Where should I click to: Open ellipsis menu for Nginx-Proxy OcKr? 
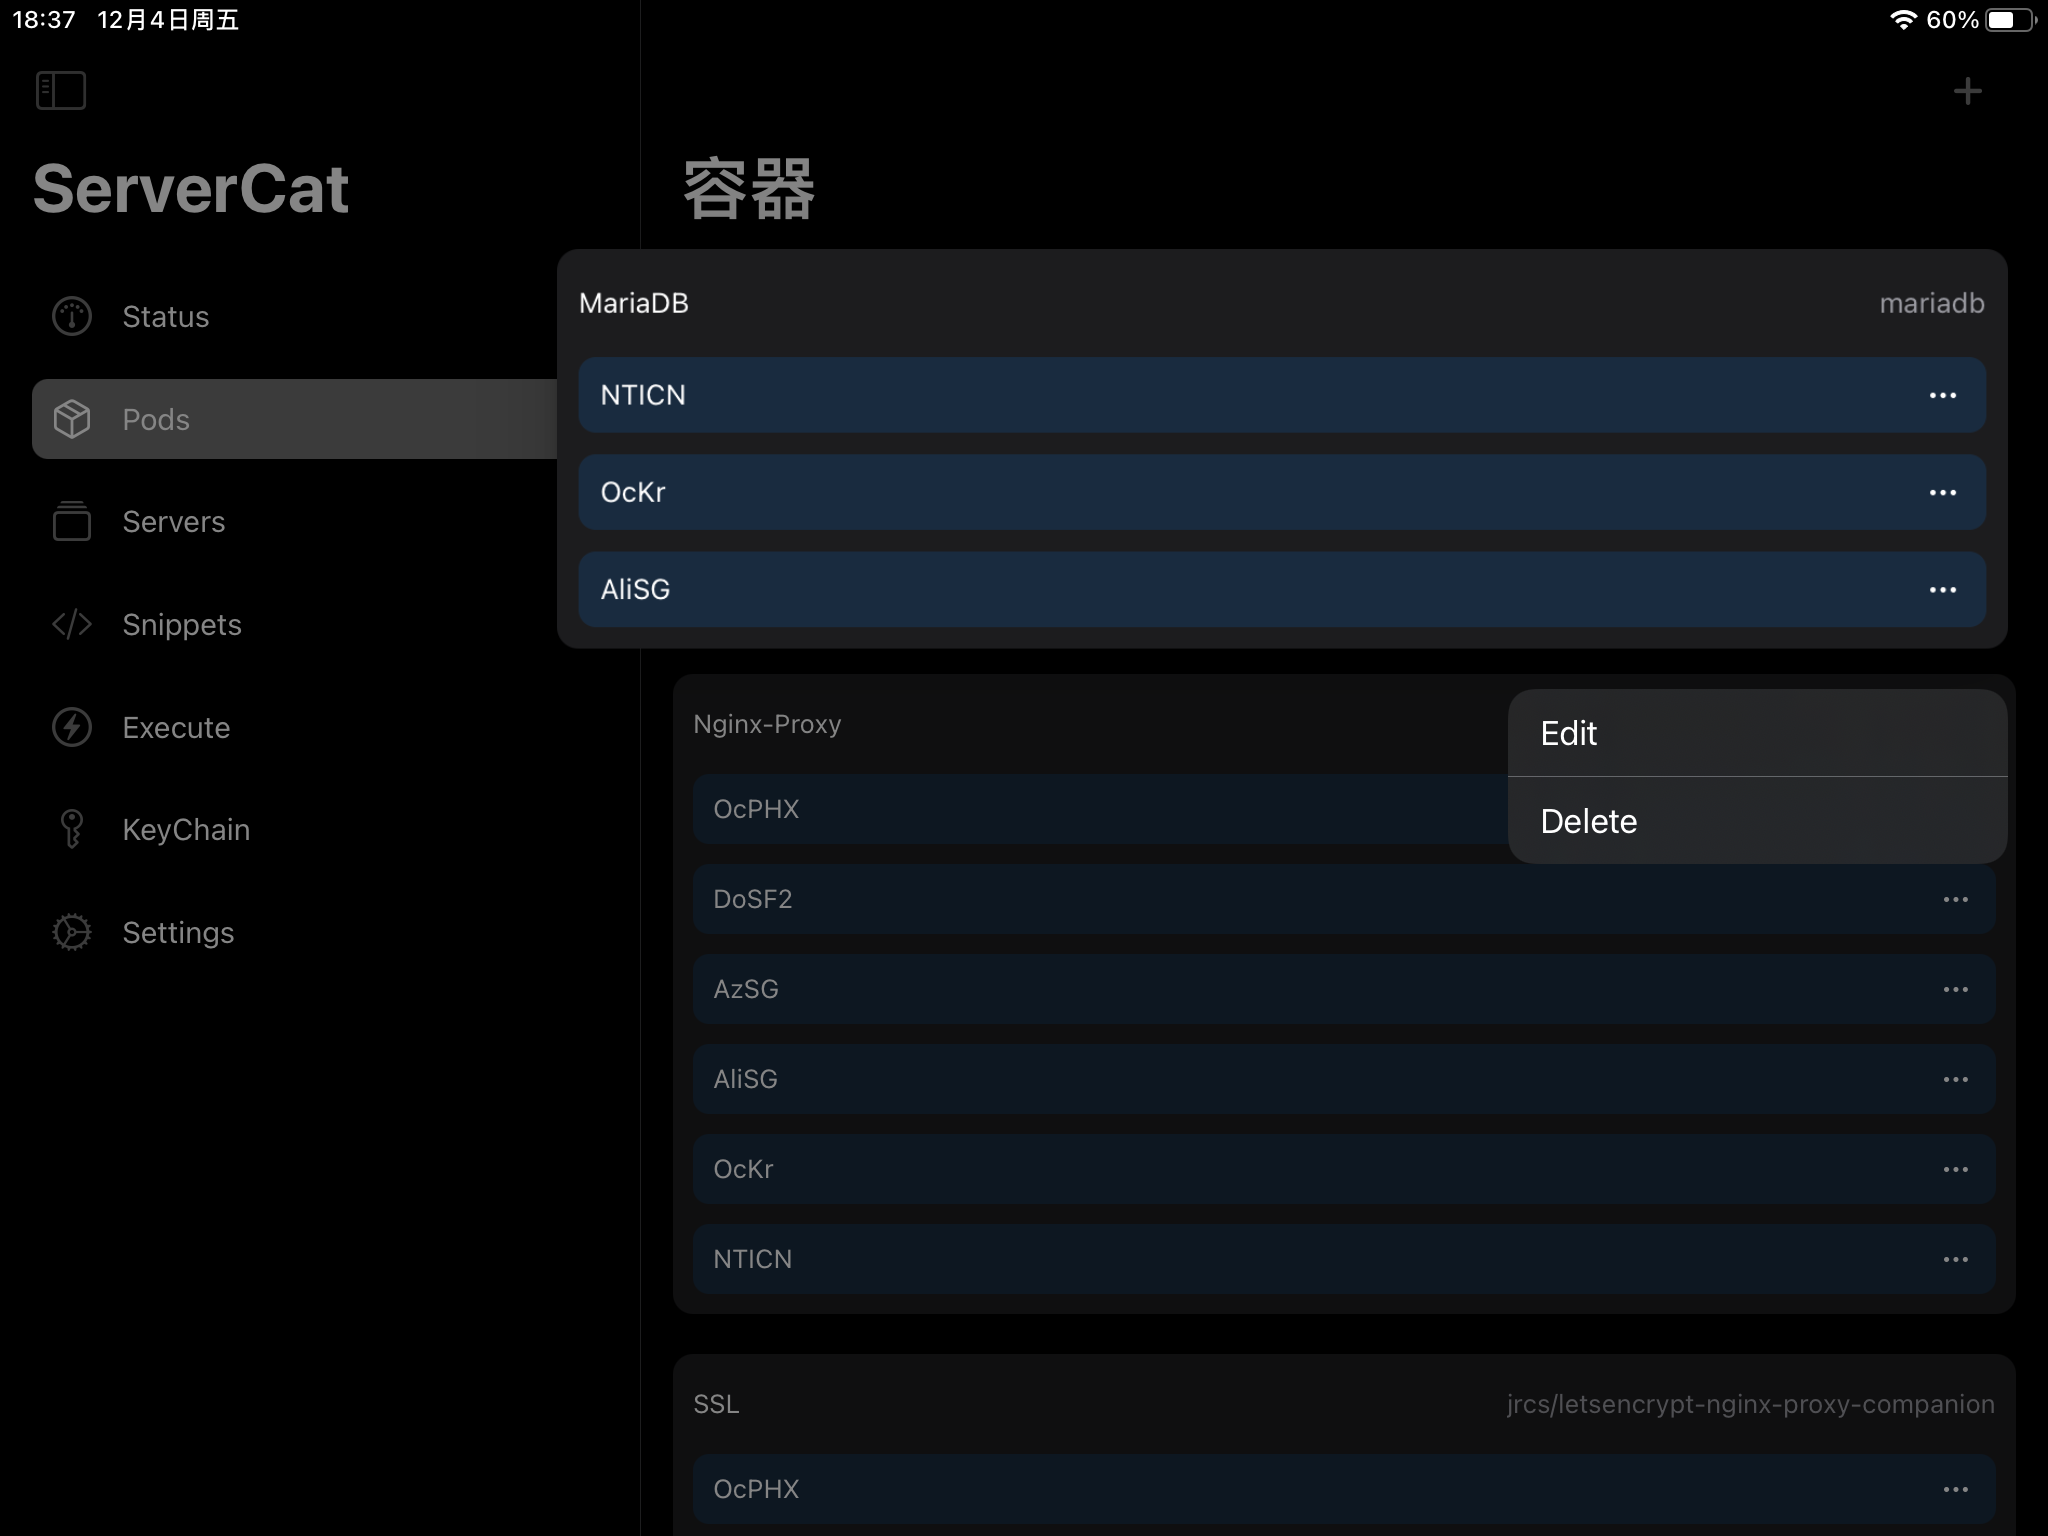1955,1170
